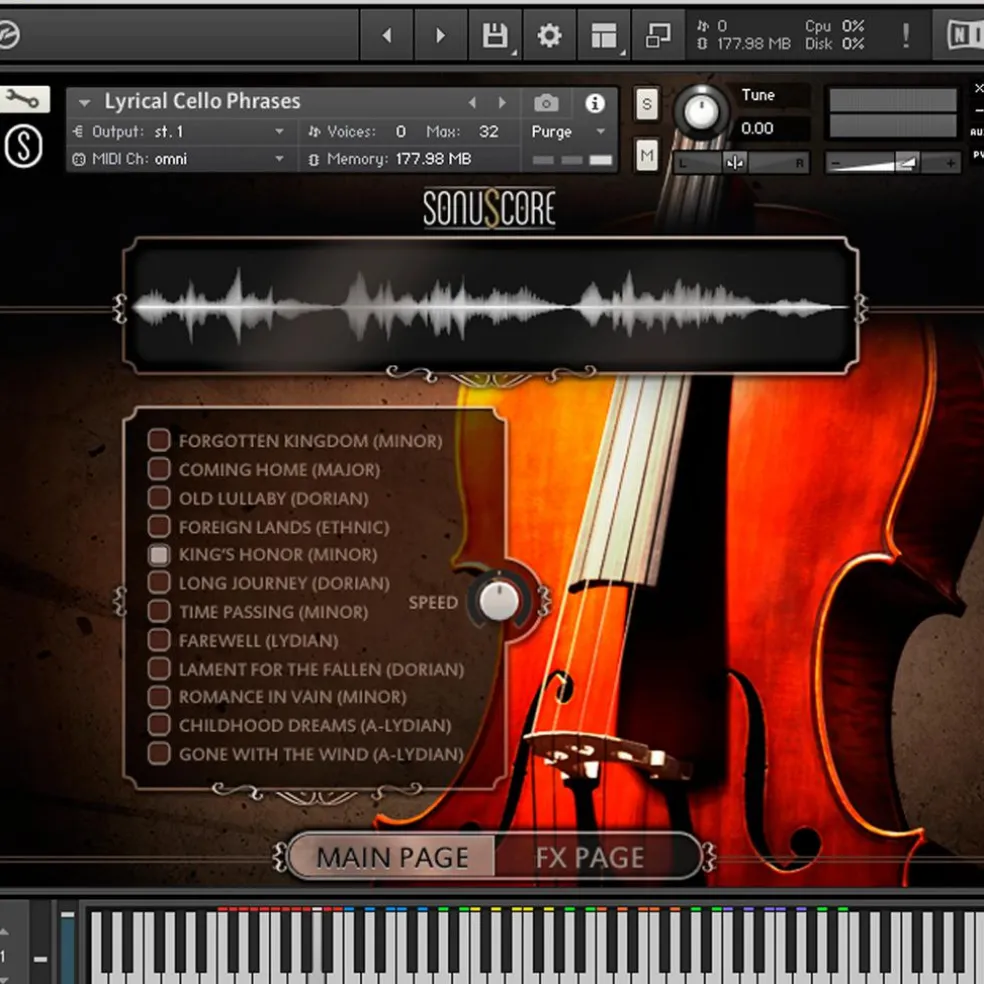Click the SONUSCORE logo
984x984 pixels.
pyautogui.click(x=489, y=208)
